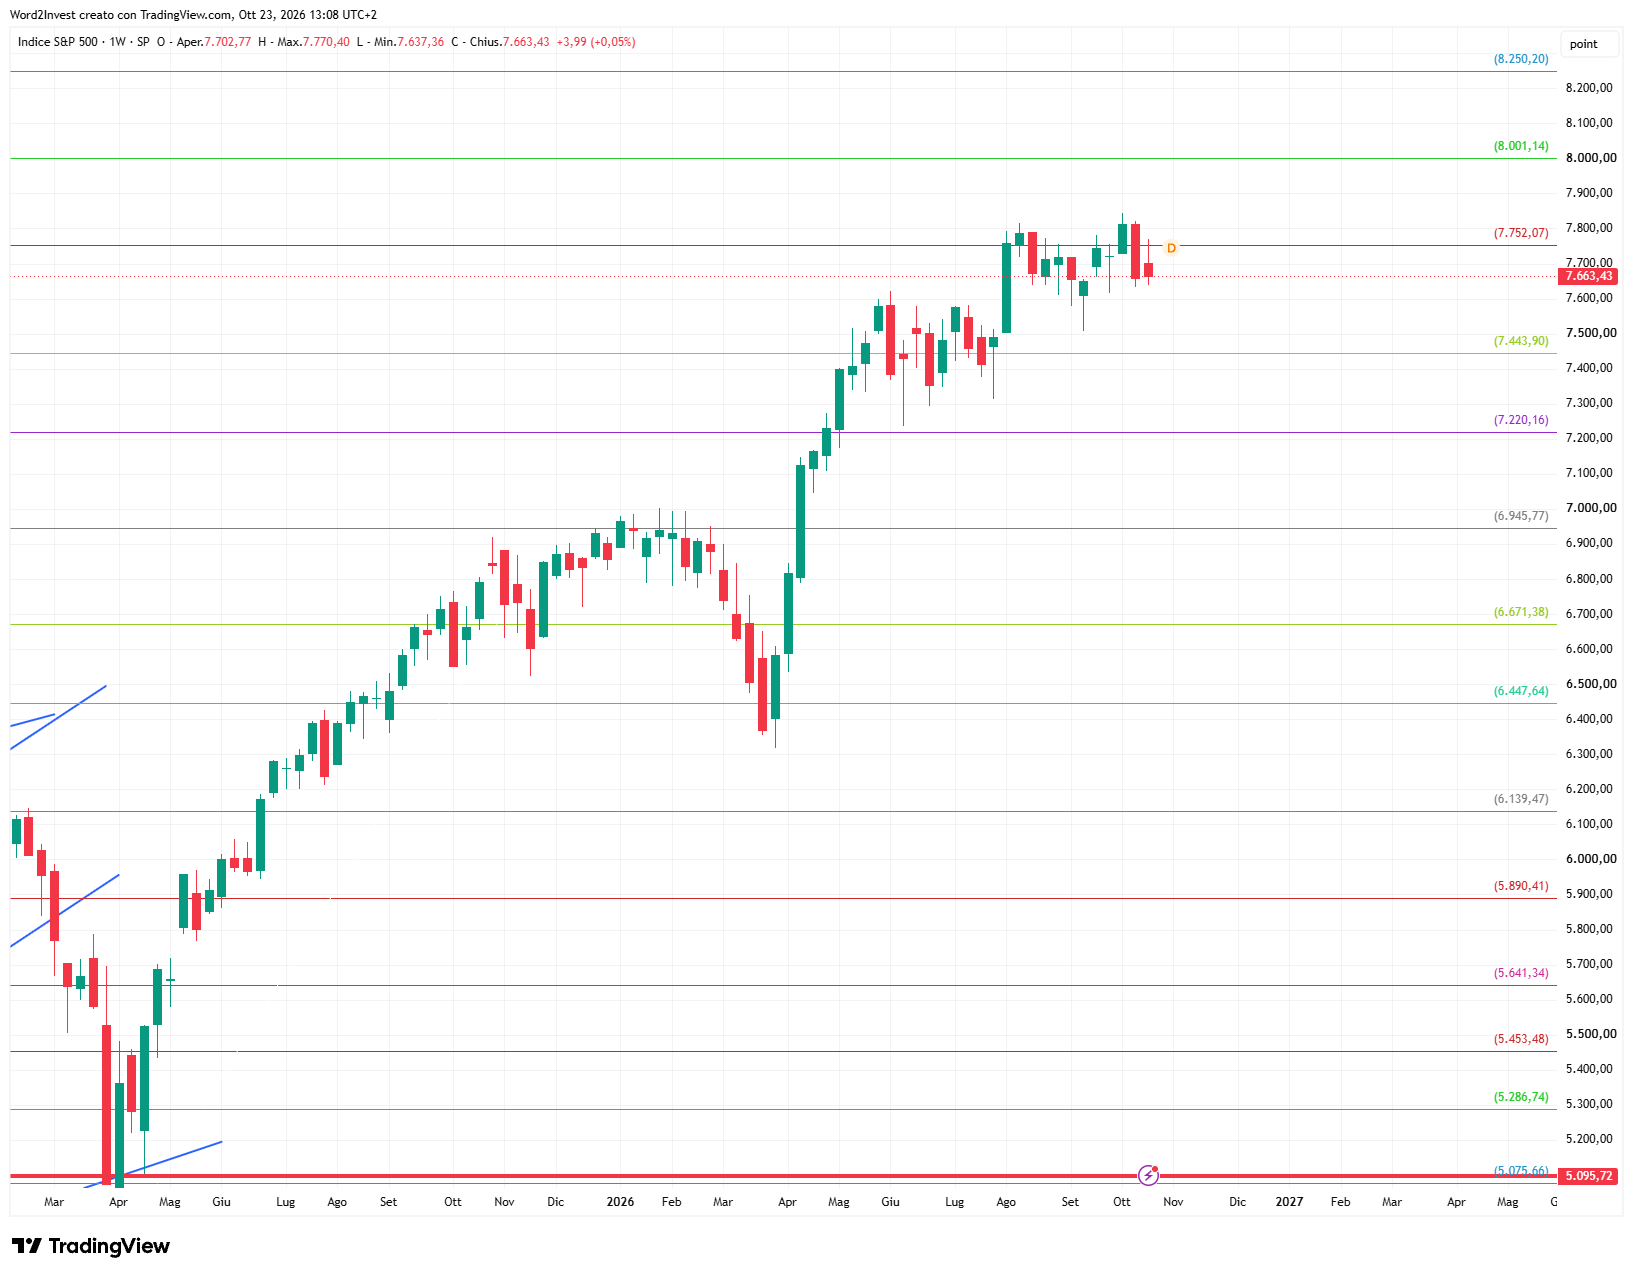Click the TradingView logo at the bottom

[x=91, y=1246]
